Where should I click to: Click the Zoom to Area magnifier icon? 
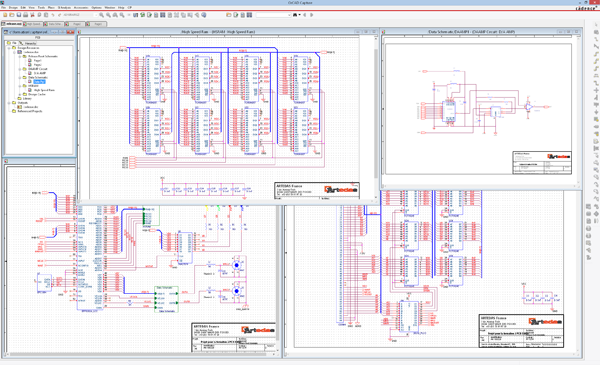[x=115, y=15]
